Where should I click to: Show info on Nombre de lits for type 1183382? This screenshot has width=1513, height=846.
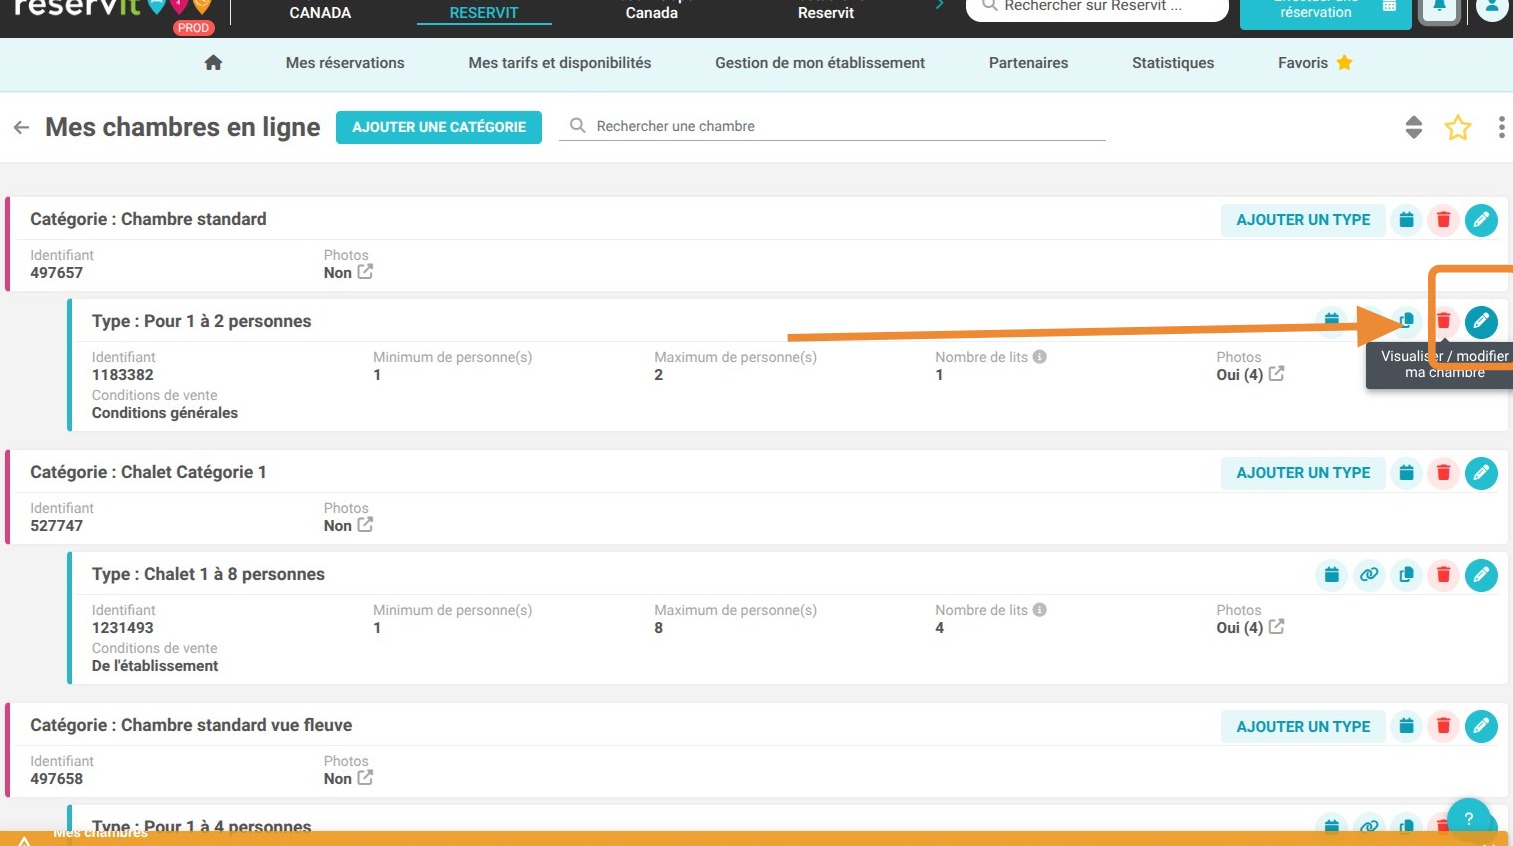click(x=1040, y=357)
